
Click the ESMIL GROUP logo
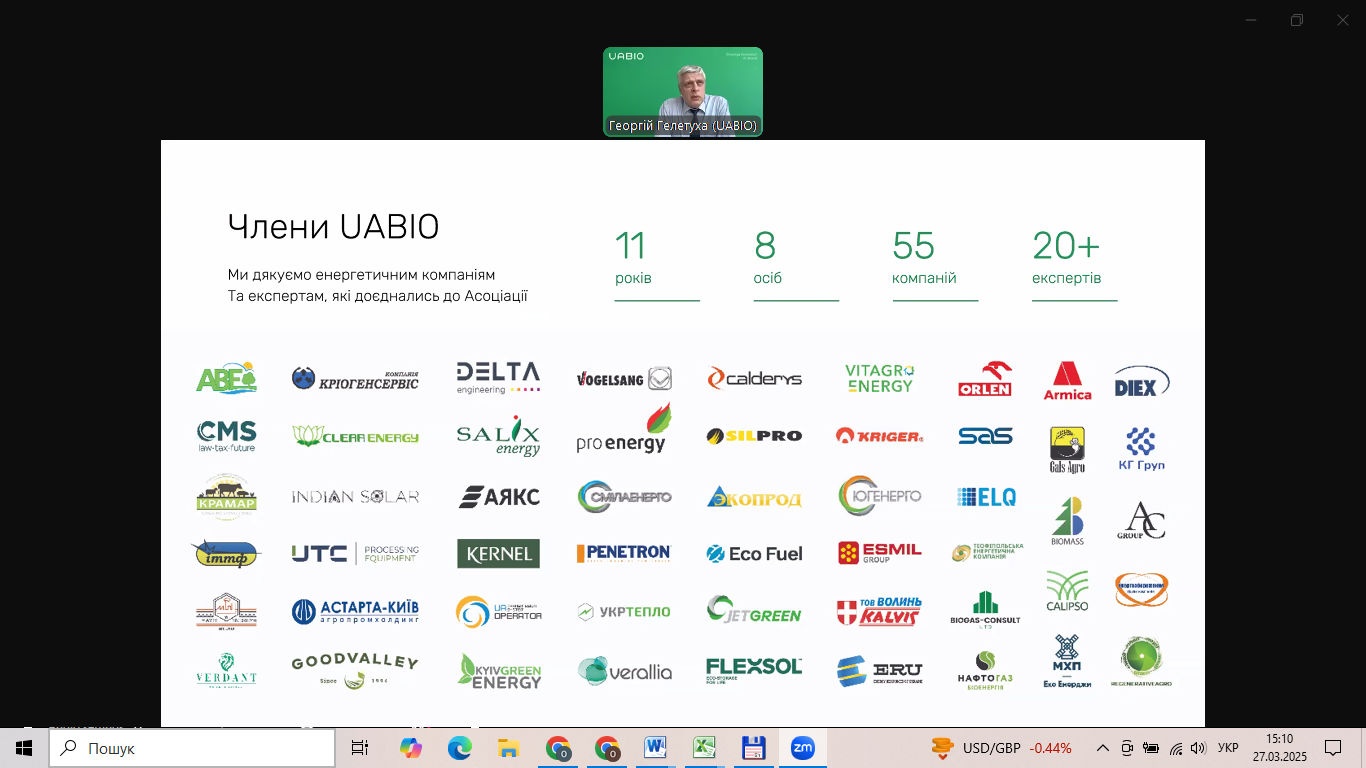tap(880, 553)
